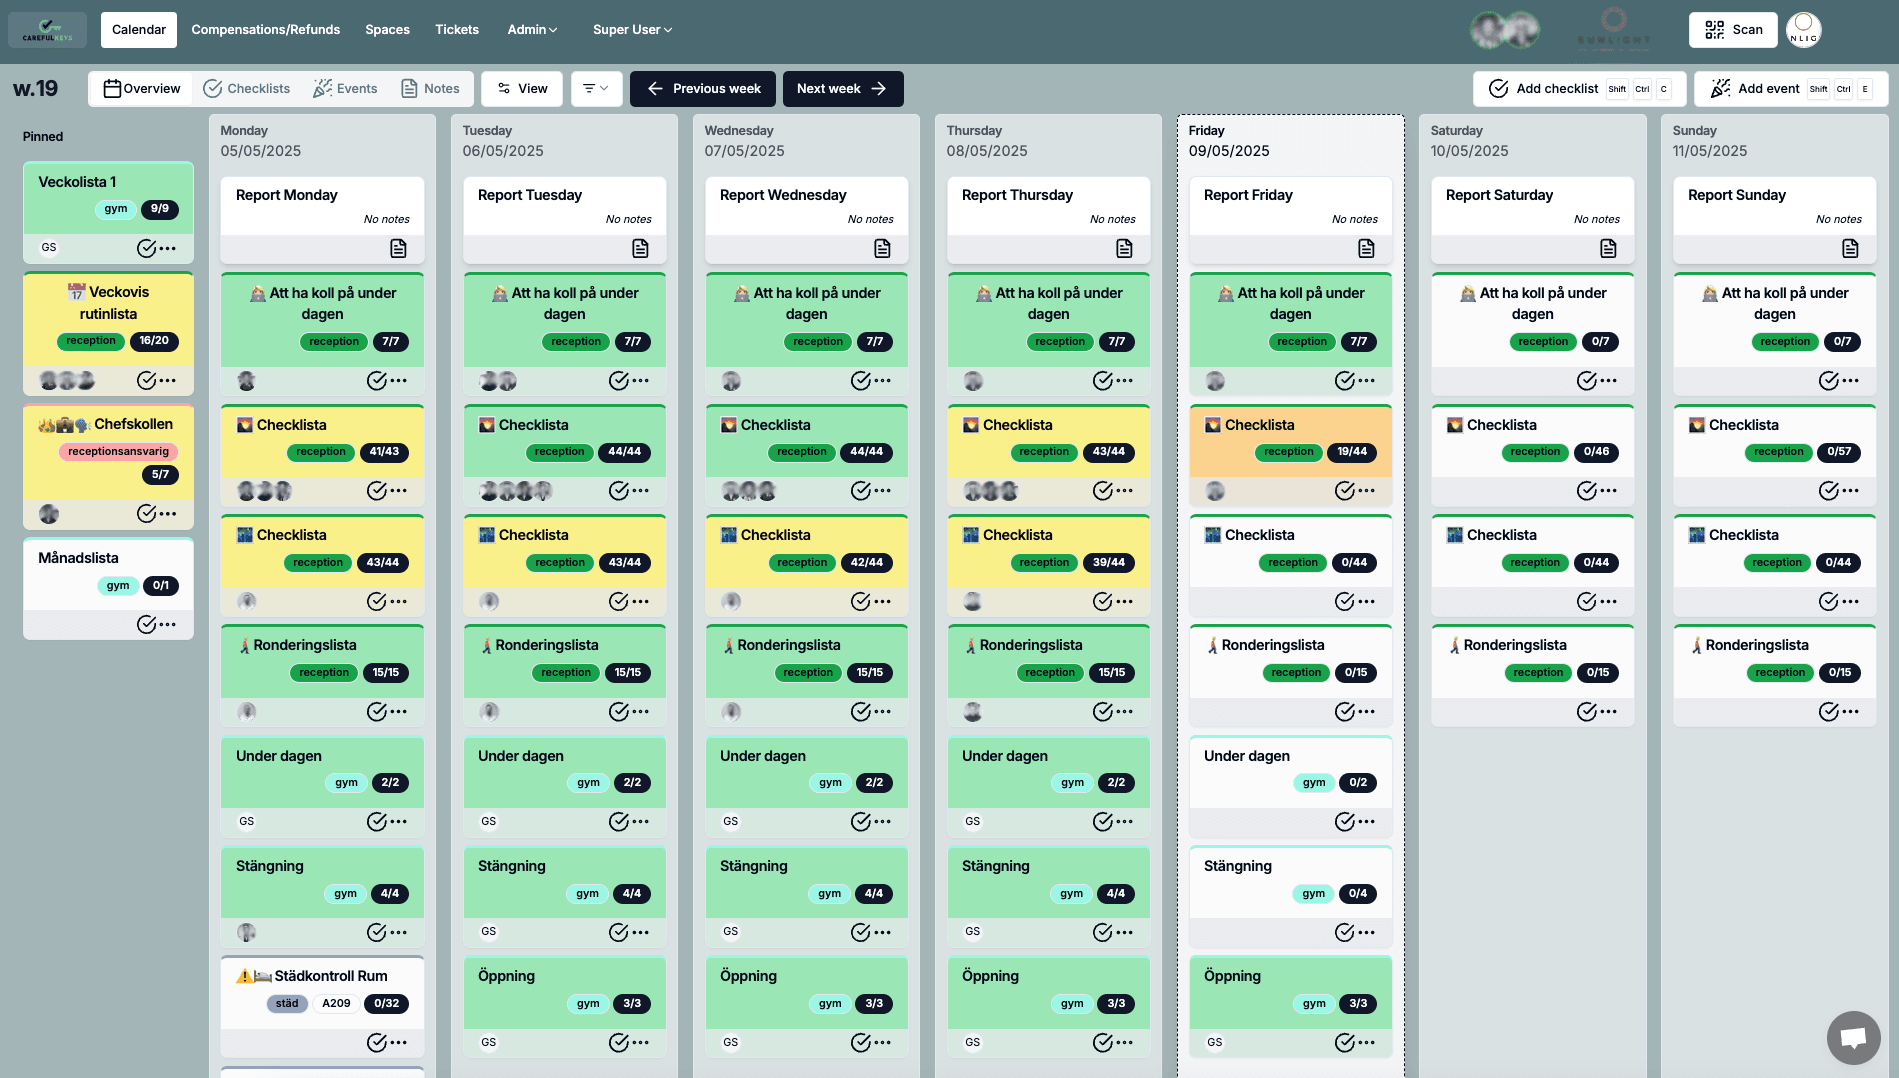The height and width of the screenshot is (1078, 1899).
Task: Open the user profile avatar
Action: pyautogui.click(x=1804, y=30)
